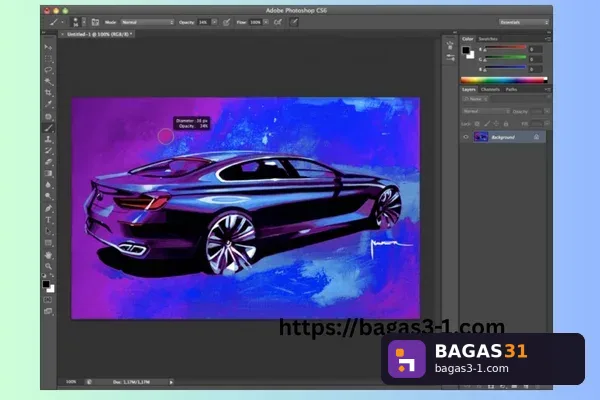Toggle Lock position in Layers panel
The image size is (600, 400).
click(x=496, y=124)
